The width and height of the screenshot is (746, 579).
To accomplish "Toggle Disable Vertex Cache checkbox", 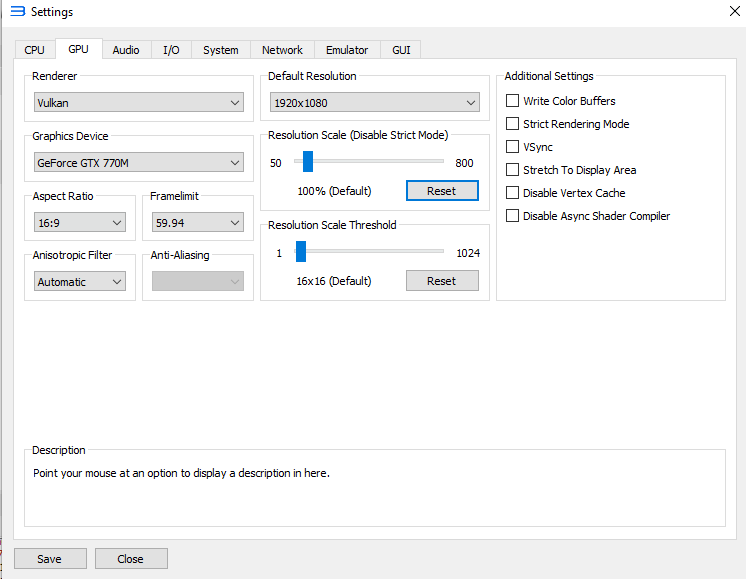I will (513, 193).
